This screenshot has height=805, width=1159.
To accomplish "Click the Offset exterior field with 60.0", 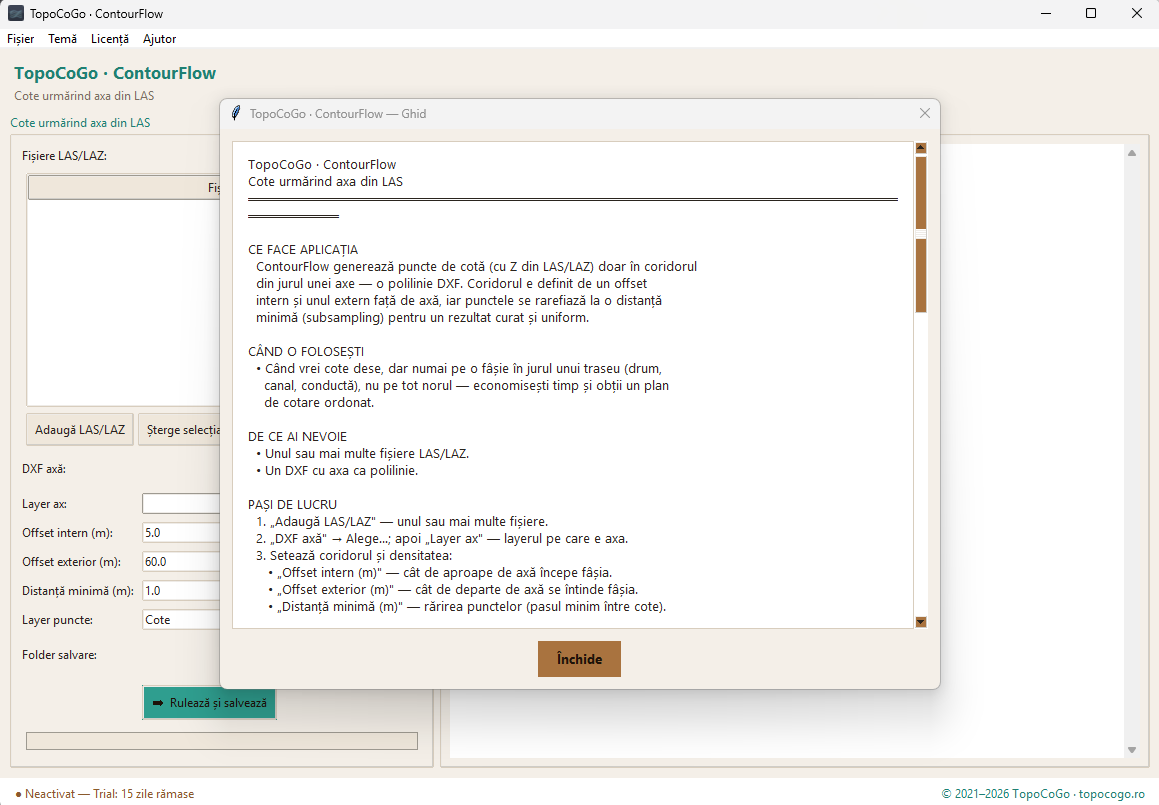I will [x=181, y=562].
